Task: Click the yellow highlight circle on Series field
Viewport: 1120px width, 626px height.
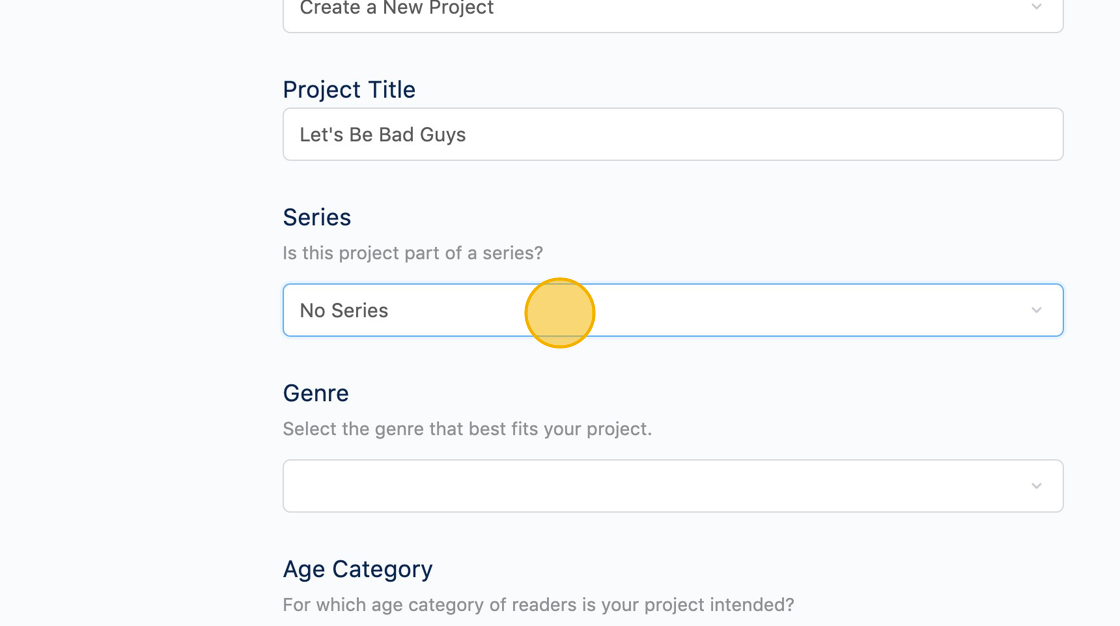Action: pos(560,313)
